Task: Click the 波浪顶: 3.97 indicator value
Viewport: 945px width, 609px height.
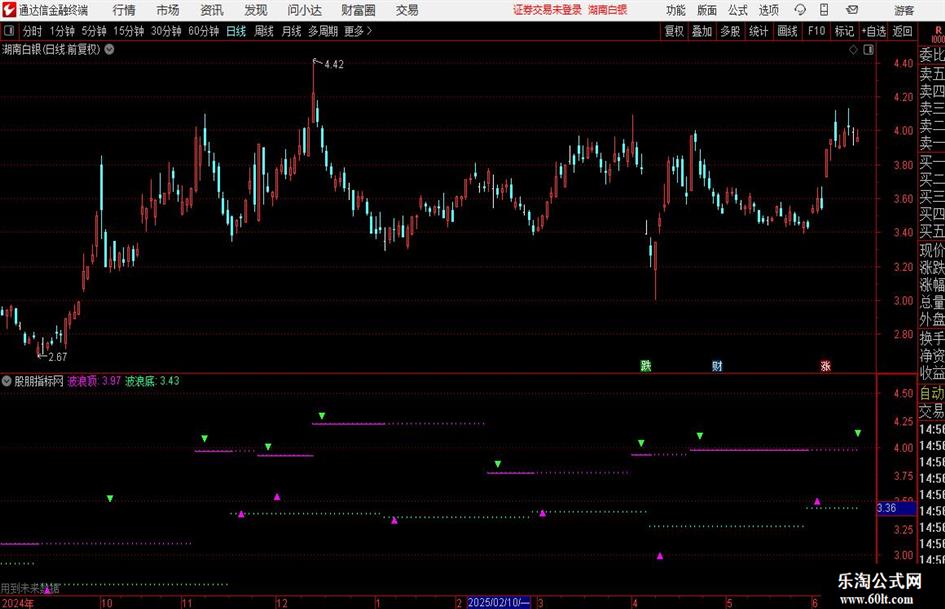Action: click(94, 381)
